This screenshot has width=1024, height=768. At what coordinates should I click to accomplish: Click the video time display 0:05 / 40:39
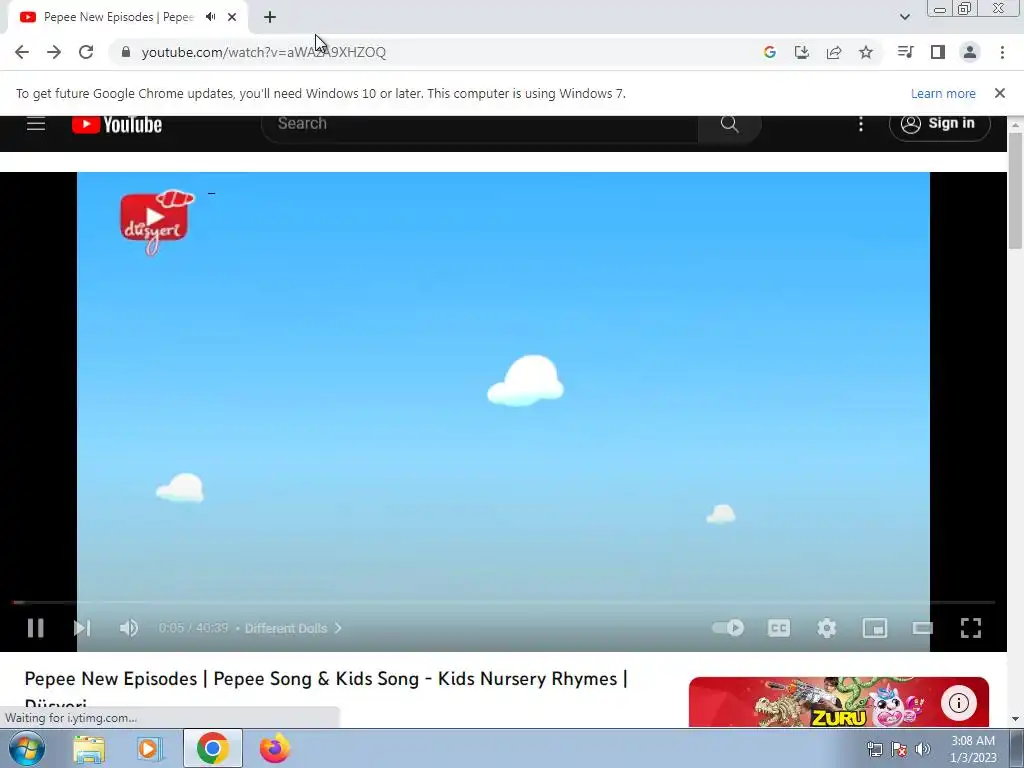coord(193,628)
